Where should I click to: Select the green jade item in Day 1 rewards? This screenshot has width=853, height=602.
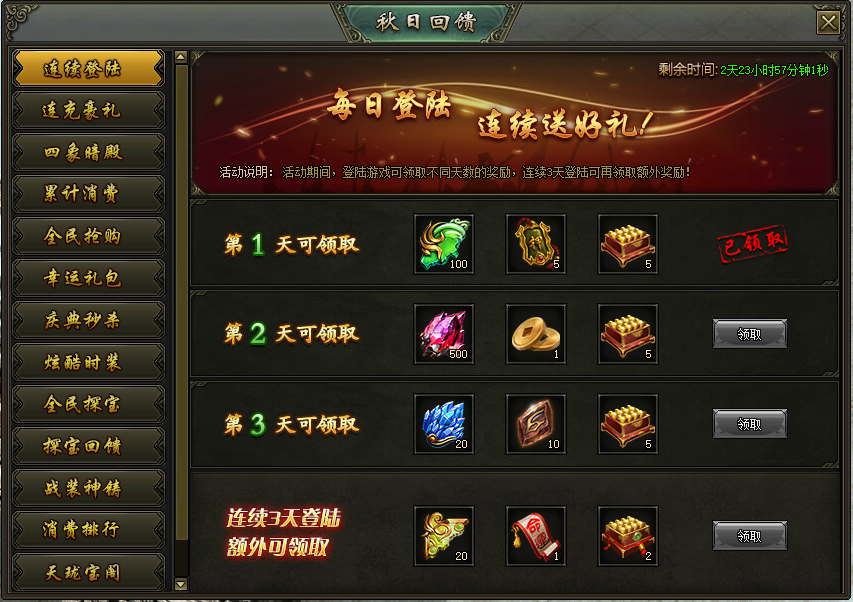444,244
